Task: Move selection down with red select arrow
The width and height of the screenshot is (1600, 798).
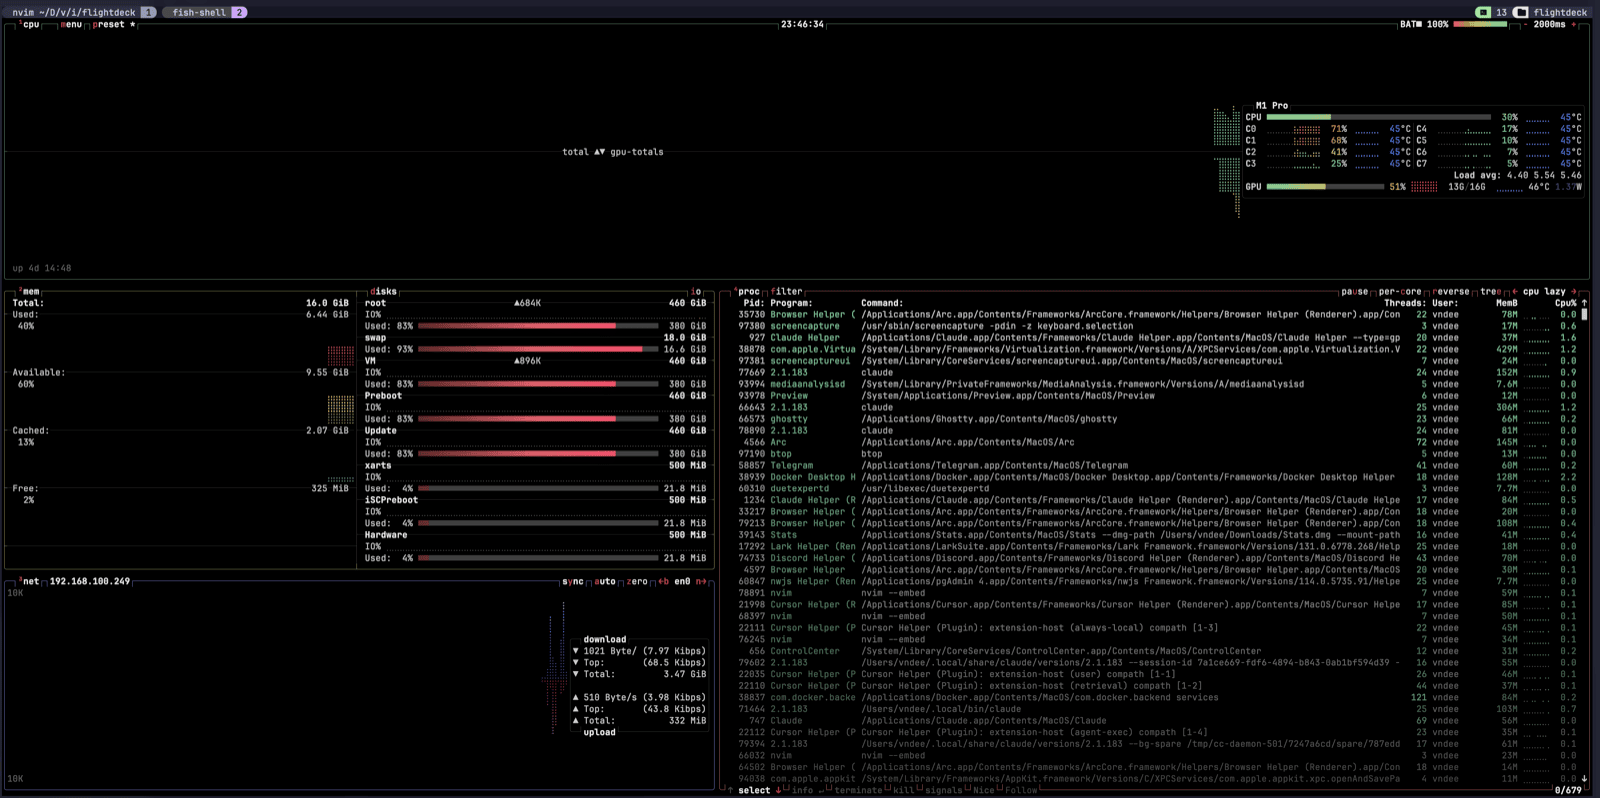Action: click(779, 790)
